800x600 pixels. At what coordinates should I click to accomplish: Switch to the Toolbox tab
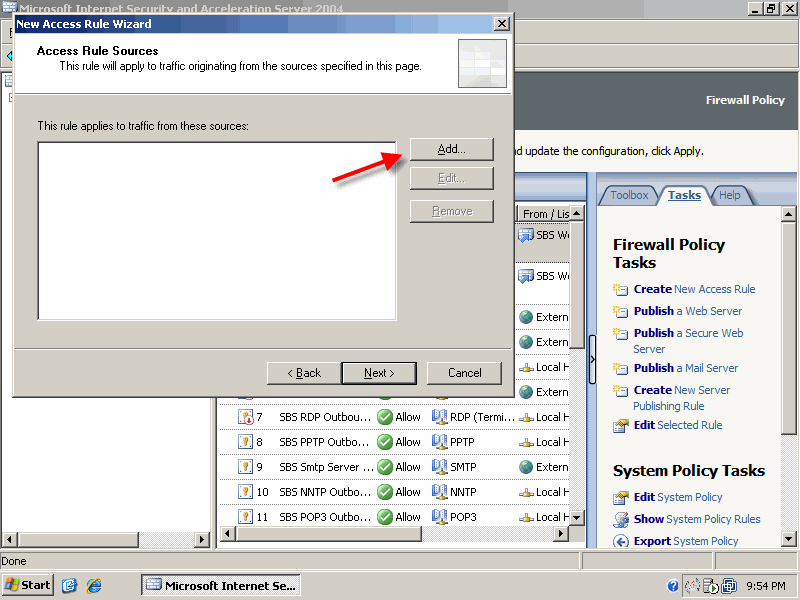[x=629, y=195]
